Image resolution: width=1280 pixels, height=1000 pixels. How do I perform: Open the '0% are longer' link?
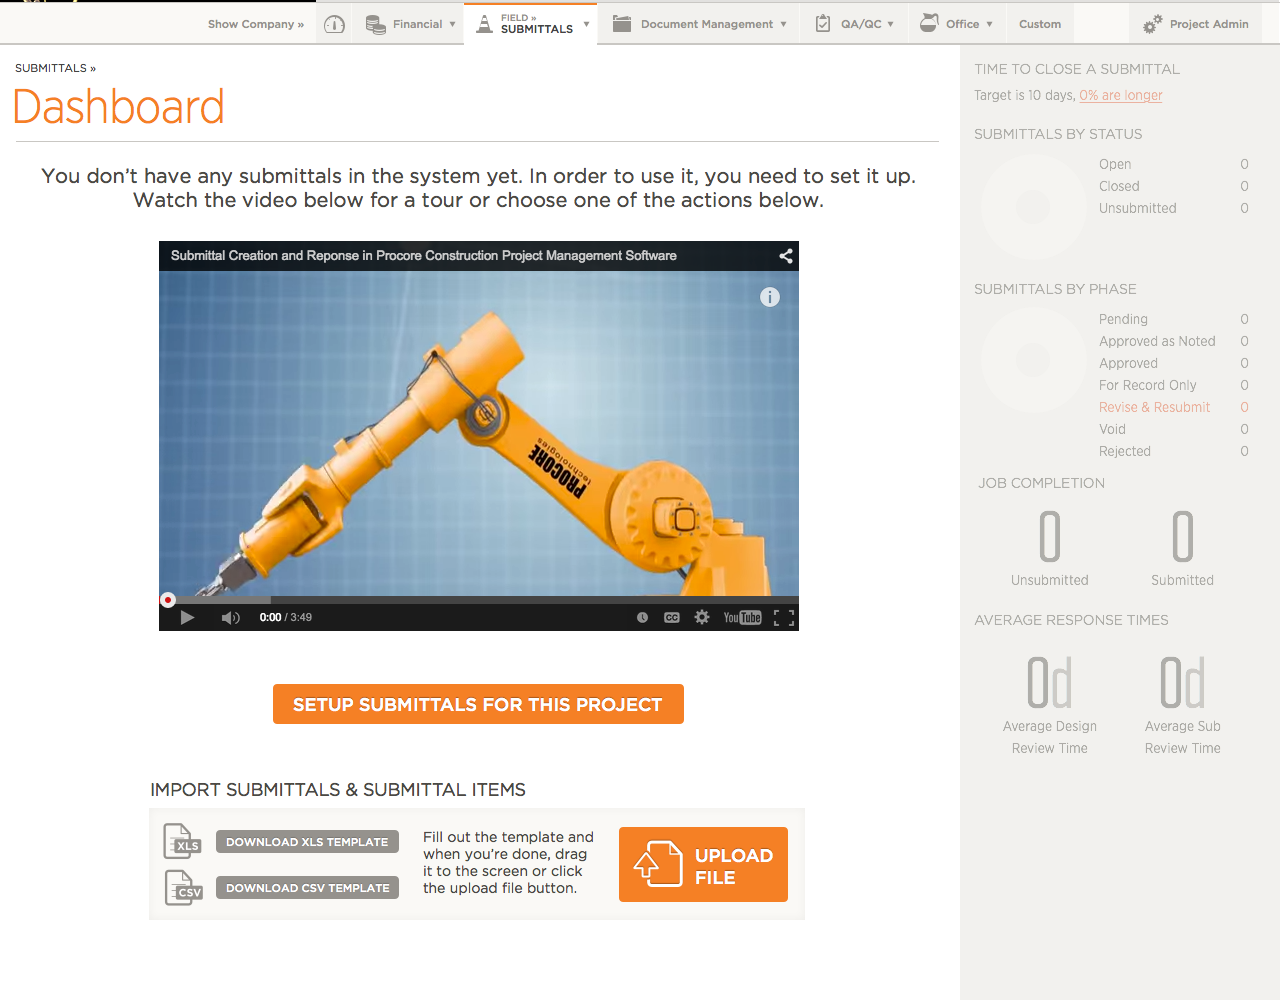coord(1121,95)
